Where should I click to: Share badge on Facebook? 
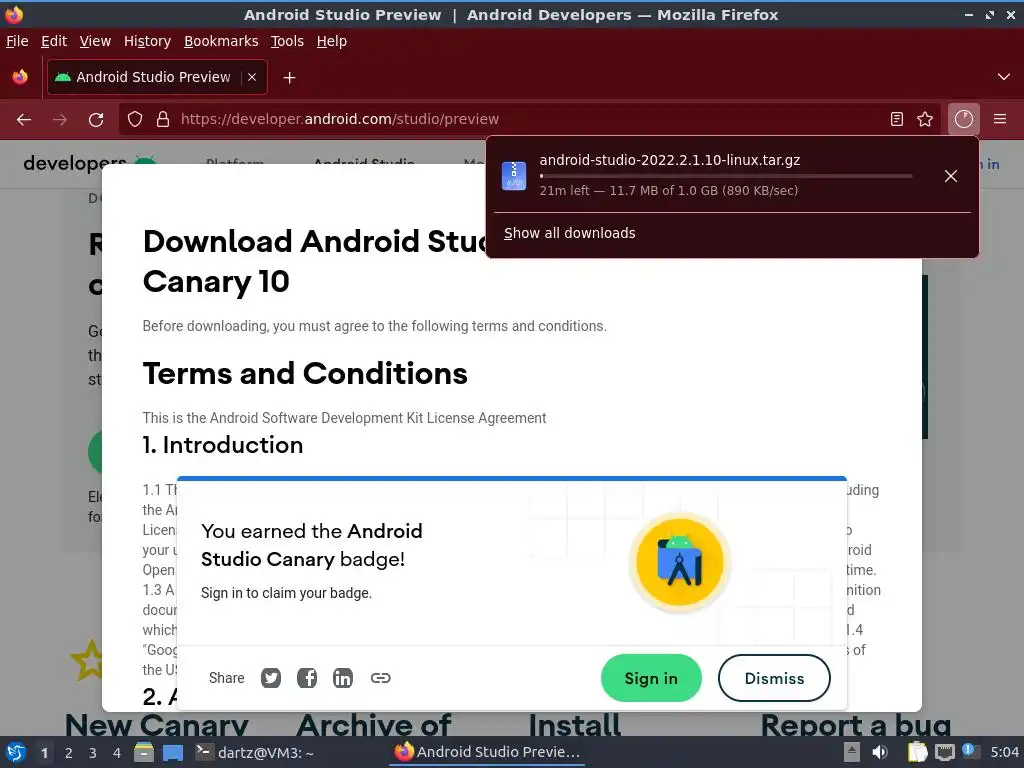(307, 678)
